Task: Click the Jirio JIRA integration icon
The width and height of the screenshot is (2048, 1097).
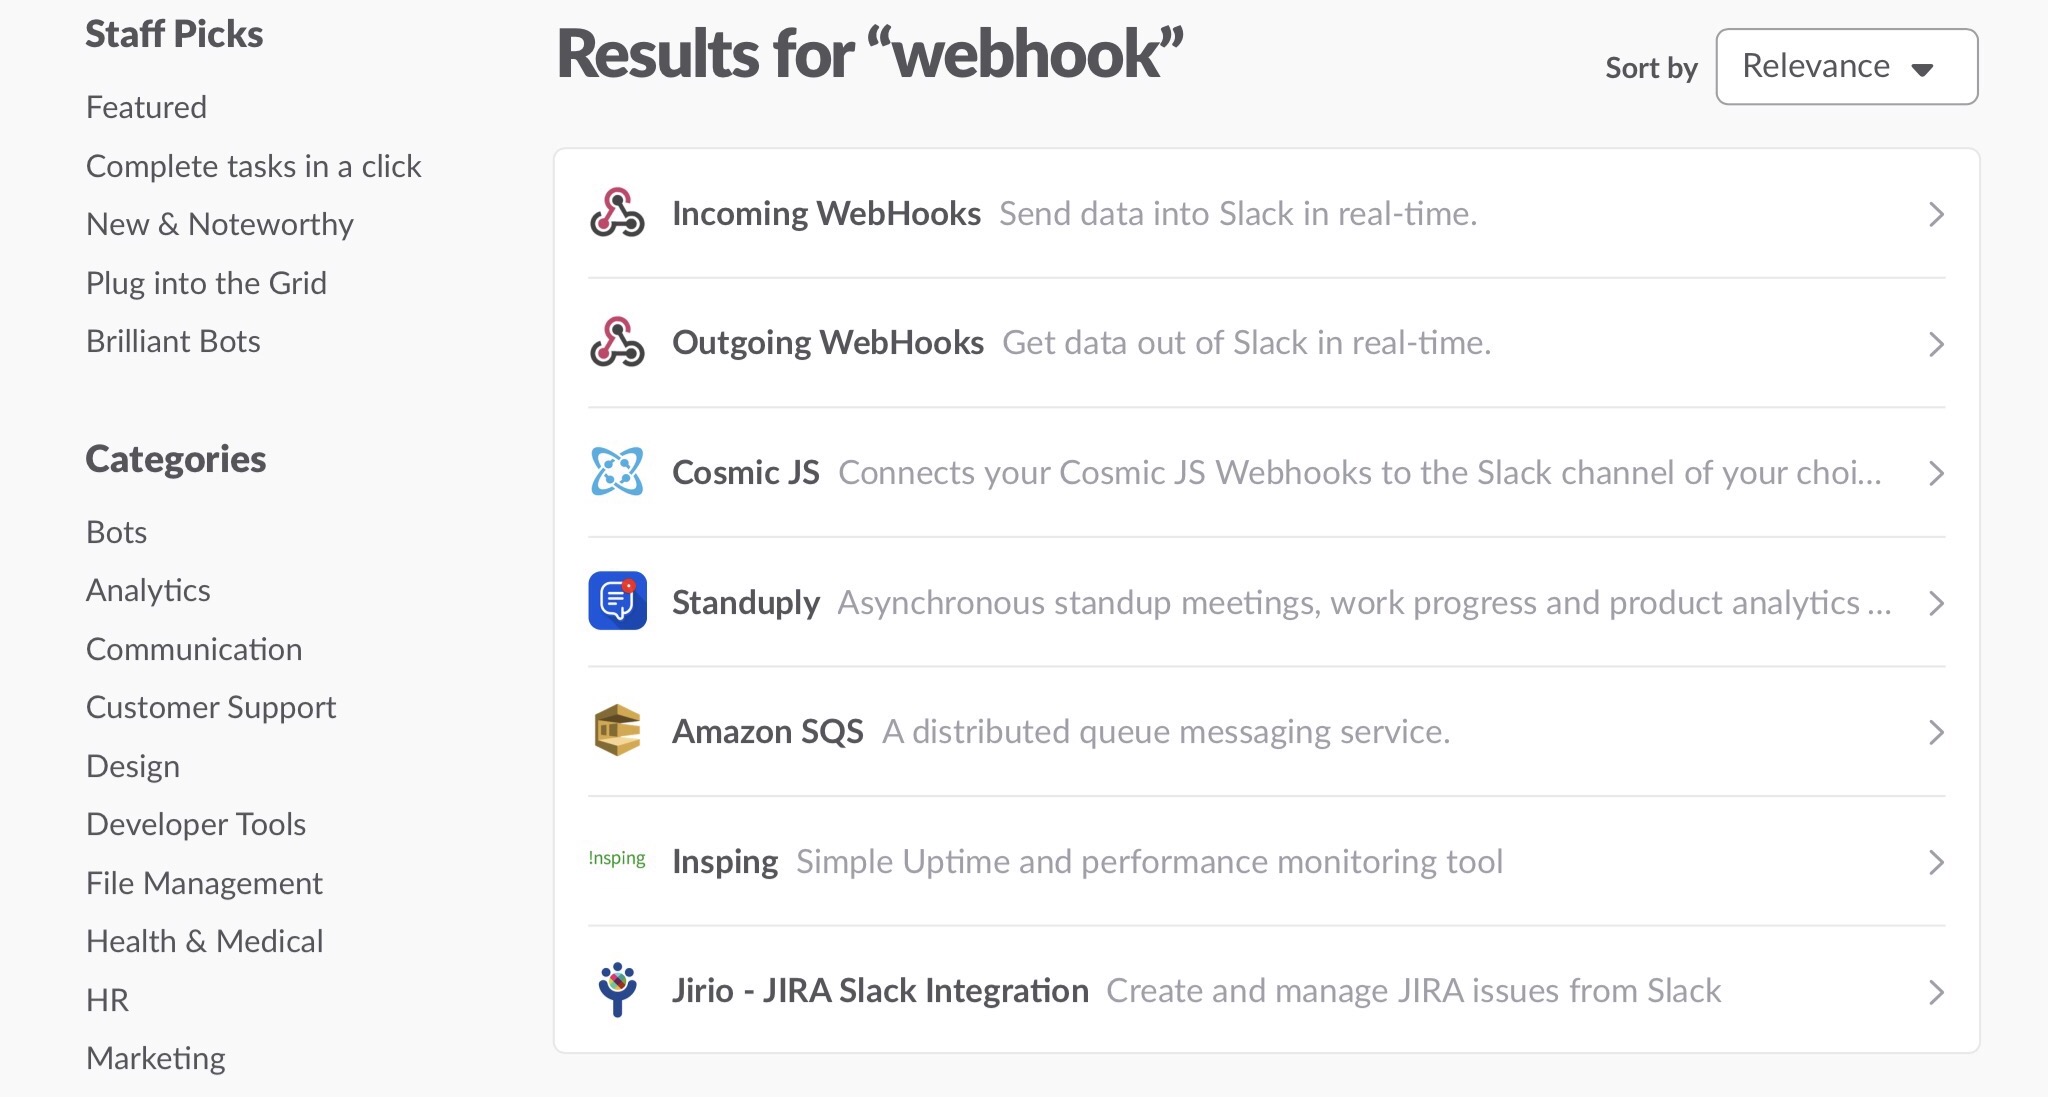Action: click(x=618, y=989)
